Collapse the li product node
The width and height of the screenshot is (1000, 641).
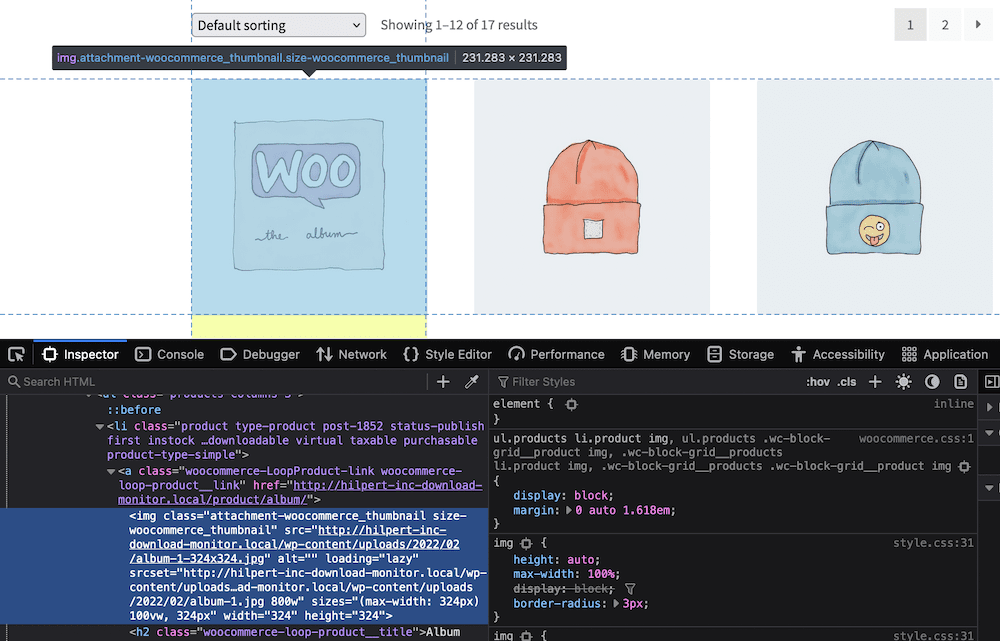point(99,427)
